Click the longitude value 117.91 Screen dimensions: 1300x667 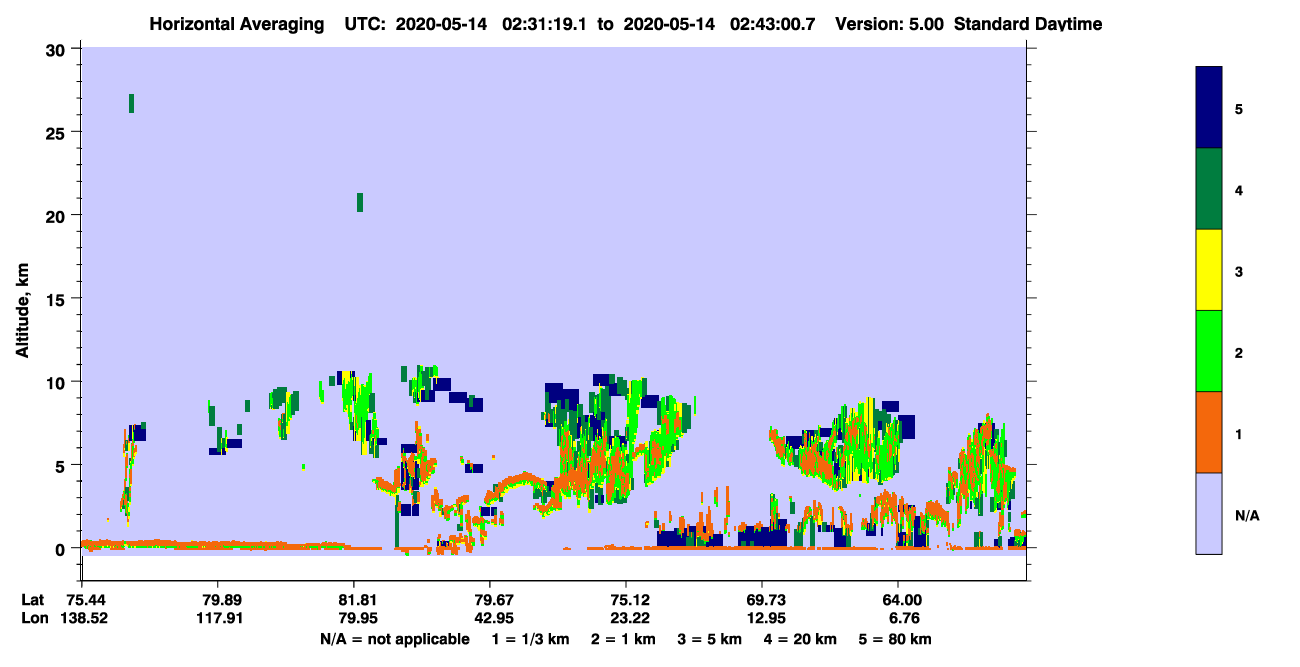[222, 618]
